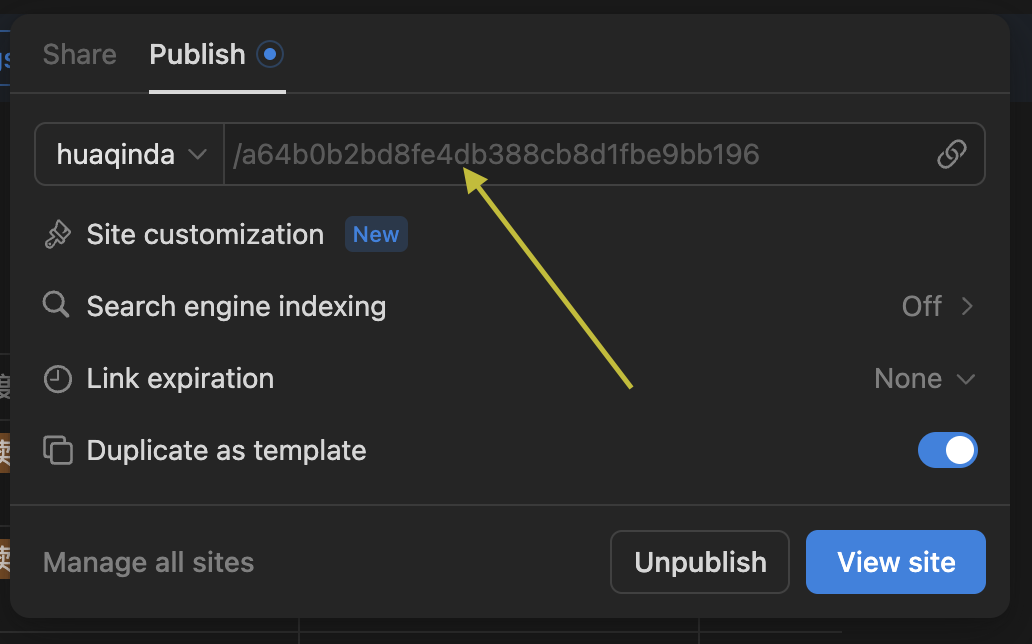Click the Search engine indexing magnifier icon

57,305
